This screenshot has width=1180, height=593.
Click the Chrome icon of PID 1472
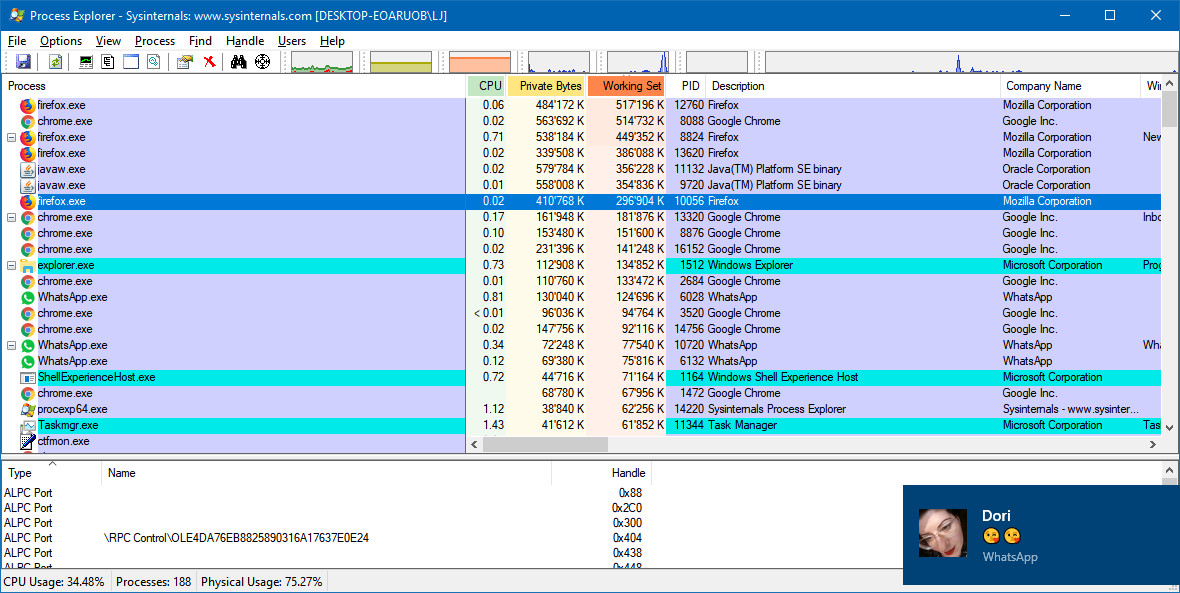28,394
